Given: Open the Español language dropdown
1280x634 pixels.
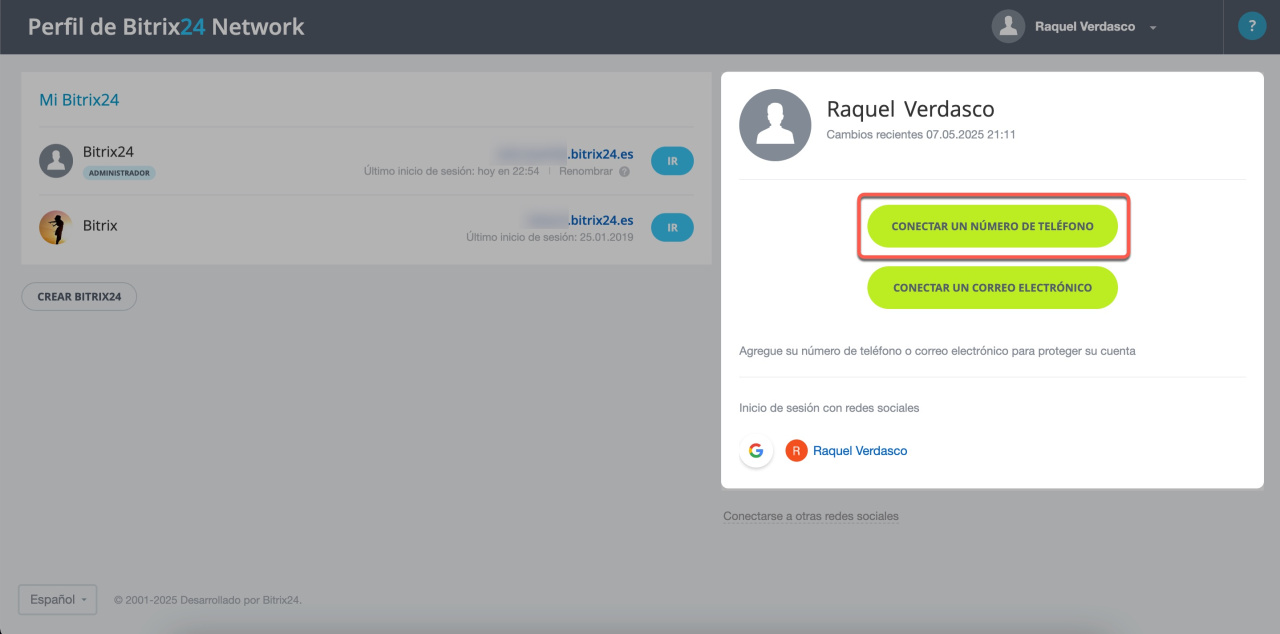Looking at the screenshot, I should tap(57, 600).
